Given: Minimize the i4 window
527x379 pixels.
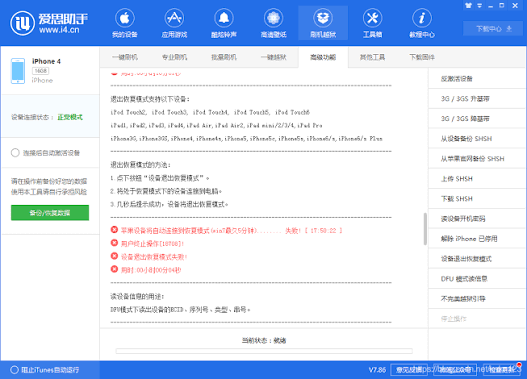Looking at the screenshot, I should (491, 5).
